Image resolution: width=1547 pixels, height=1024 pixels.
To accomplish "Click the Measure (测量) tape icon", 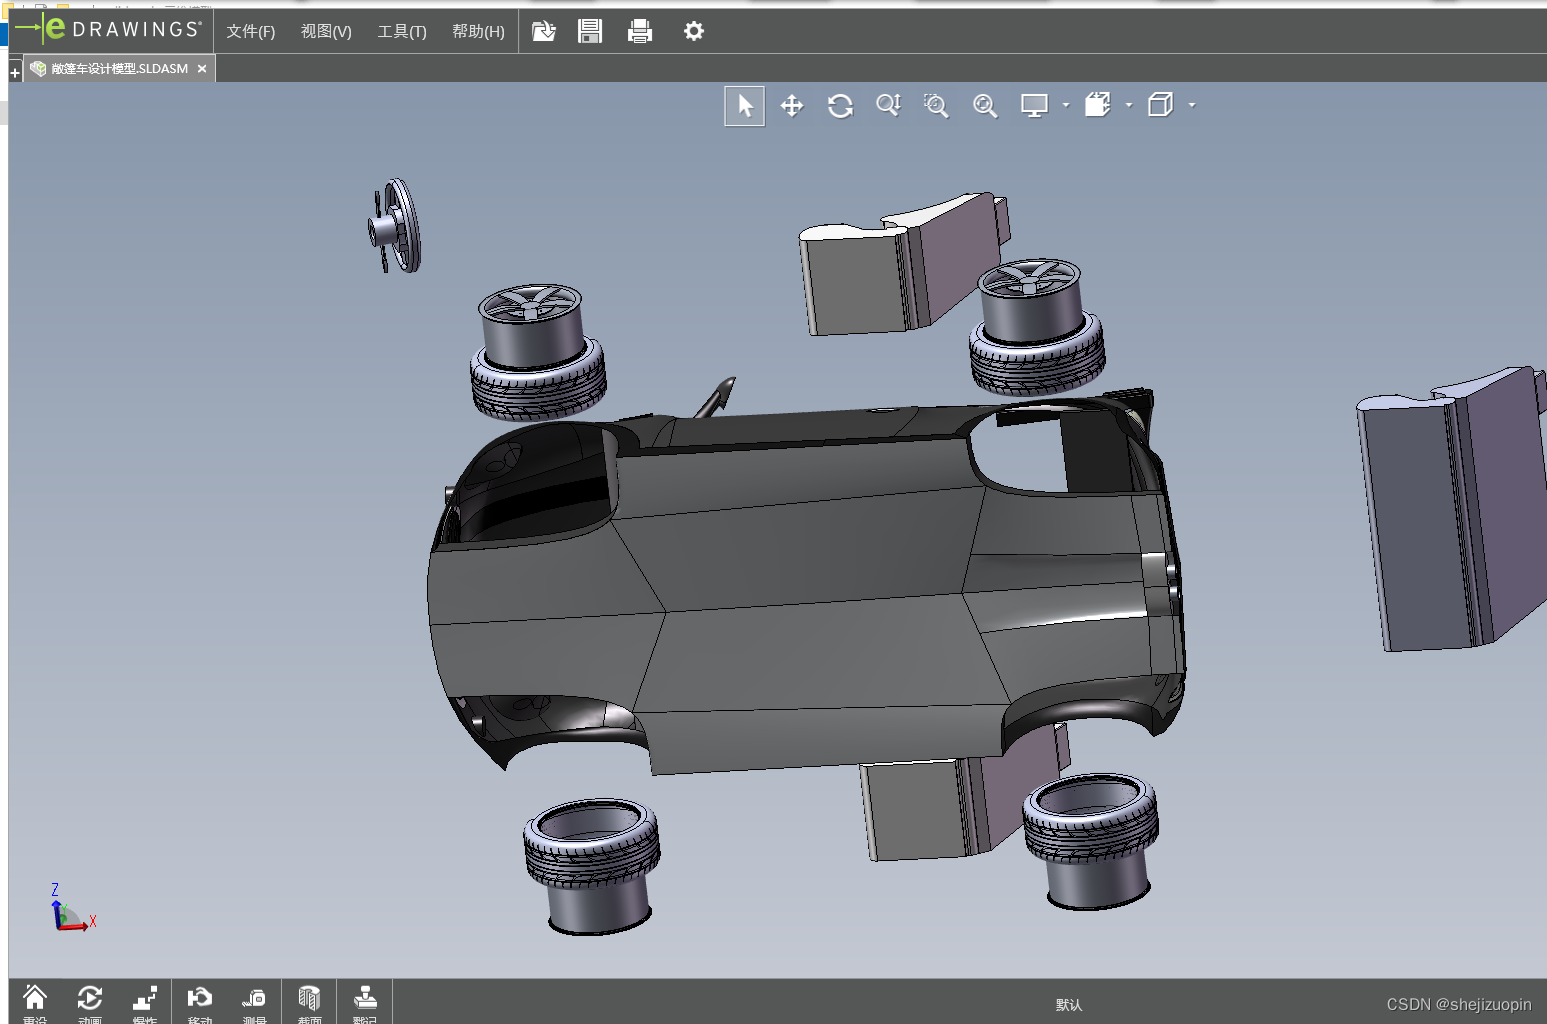I will (254, 1003).
